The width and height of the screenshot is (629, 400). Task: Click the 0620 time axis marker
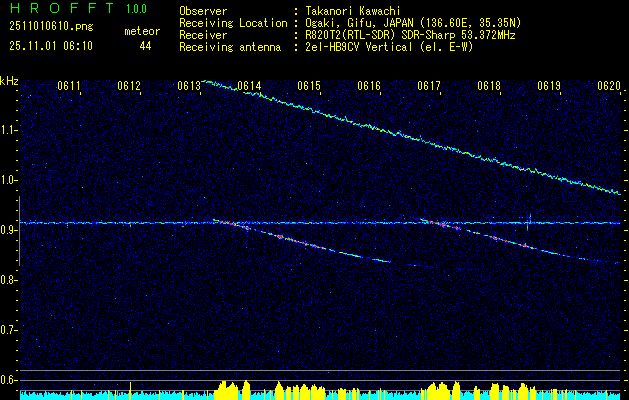tap(609, 86)
